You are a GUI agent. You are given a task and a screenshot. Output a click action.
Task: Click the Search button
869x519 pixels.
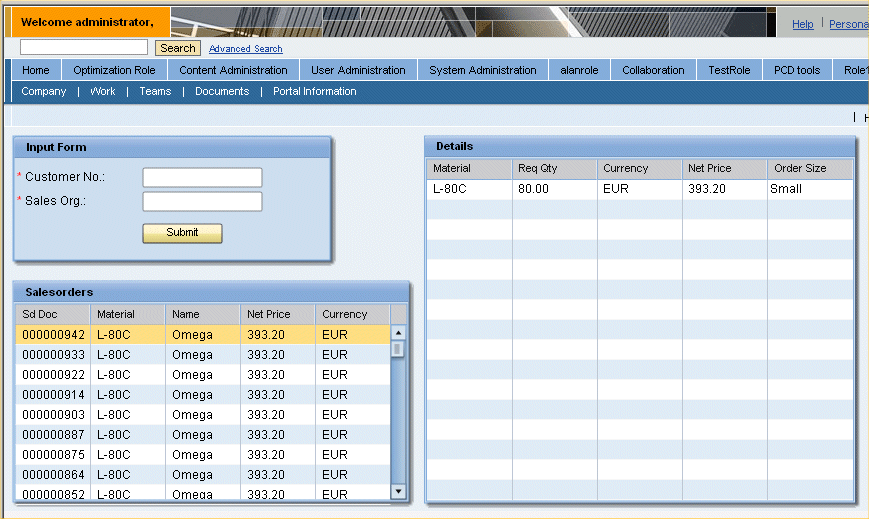pos(177,48)
